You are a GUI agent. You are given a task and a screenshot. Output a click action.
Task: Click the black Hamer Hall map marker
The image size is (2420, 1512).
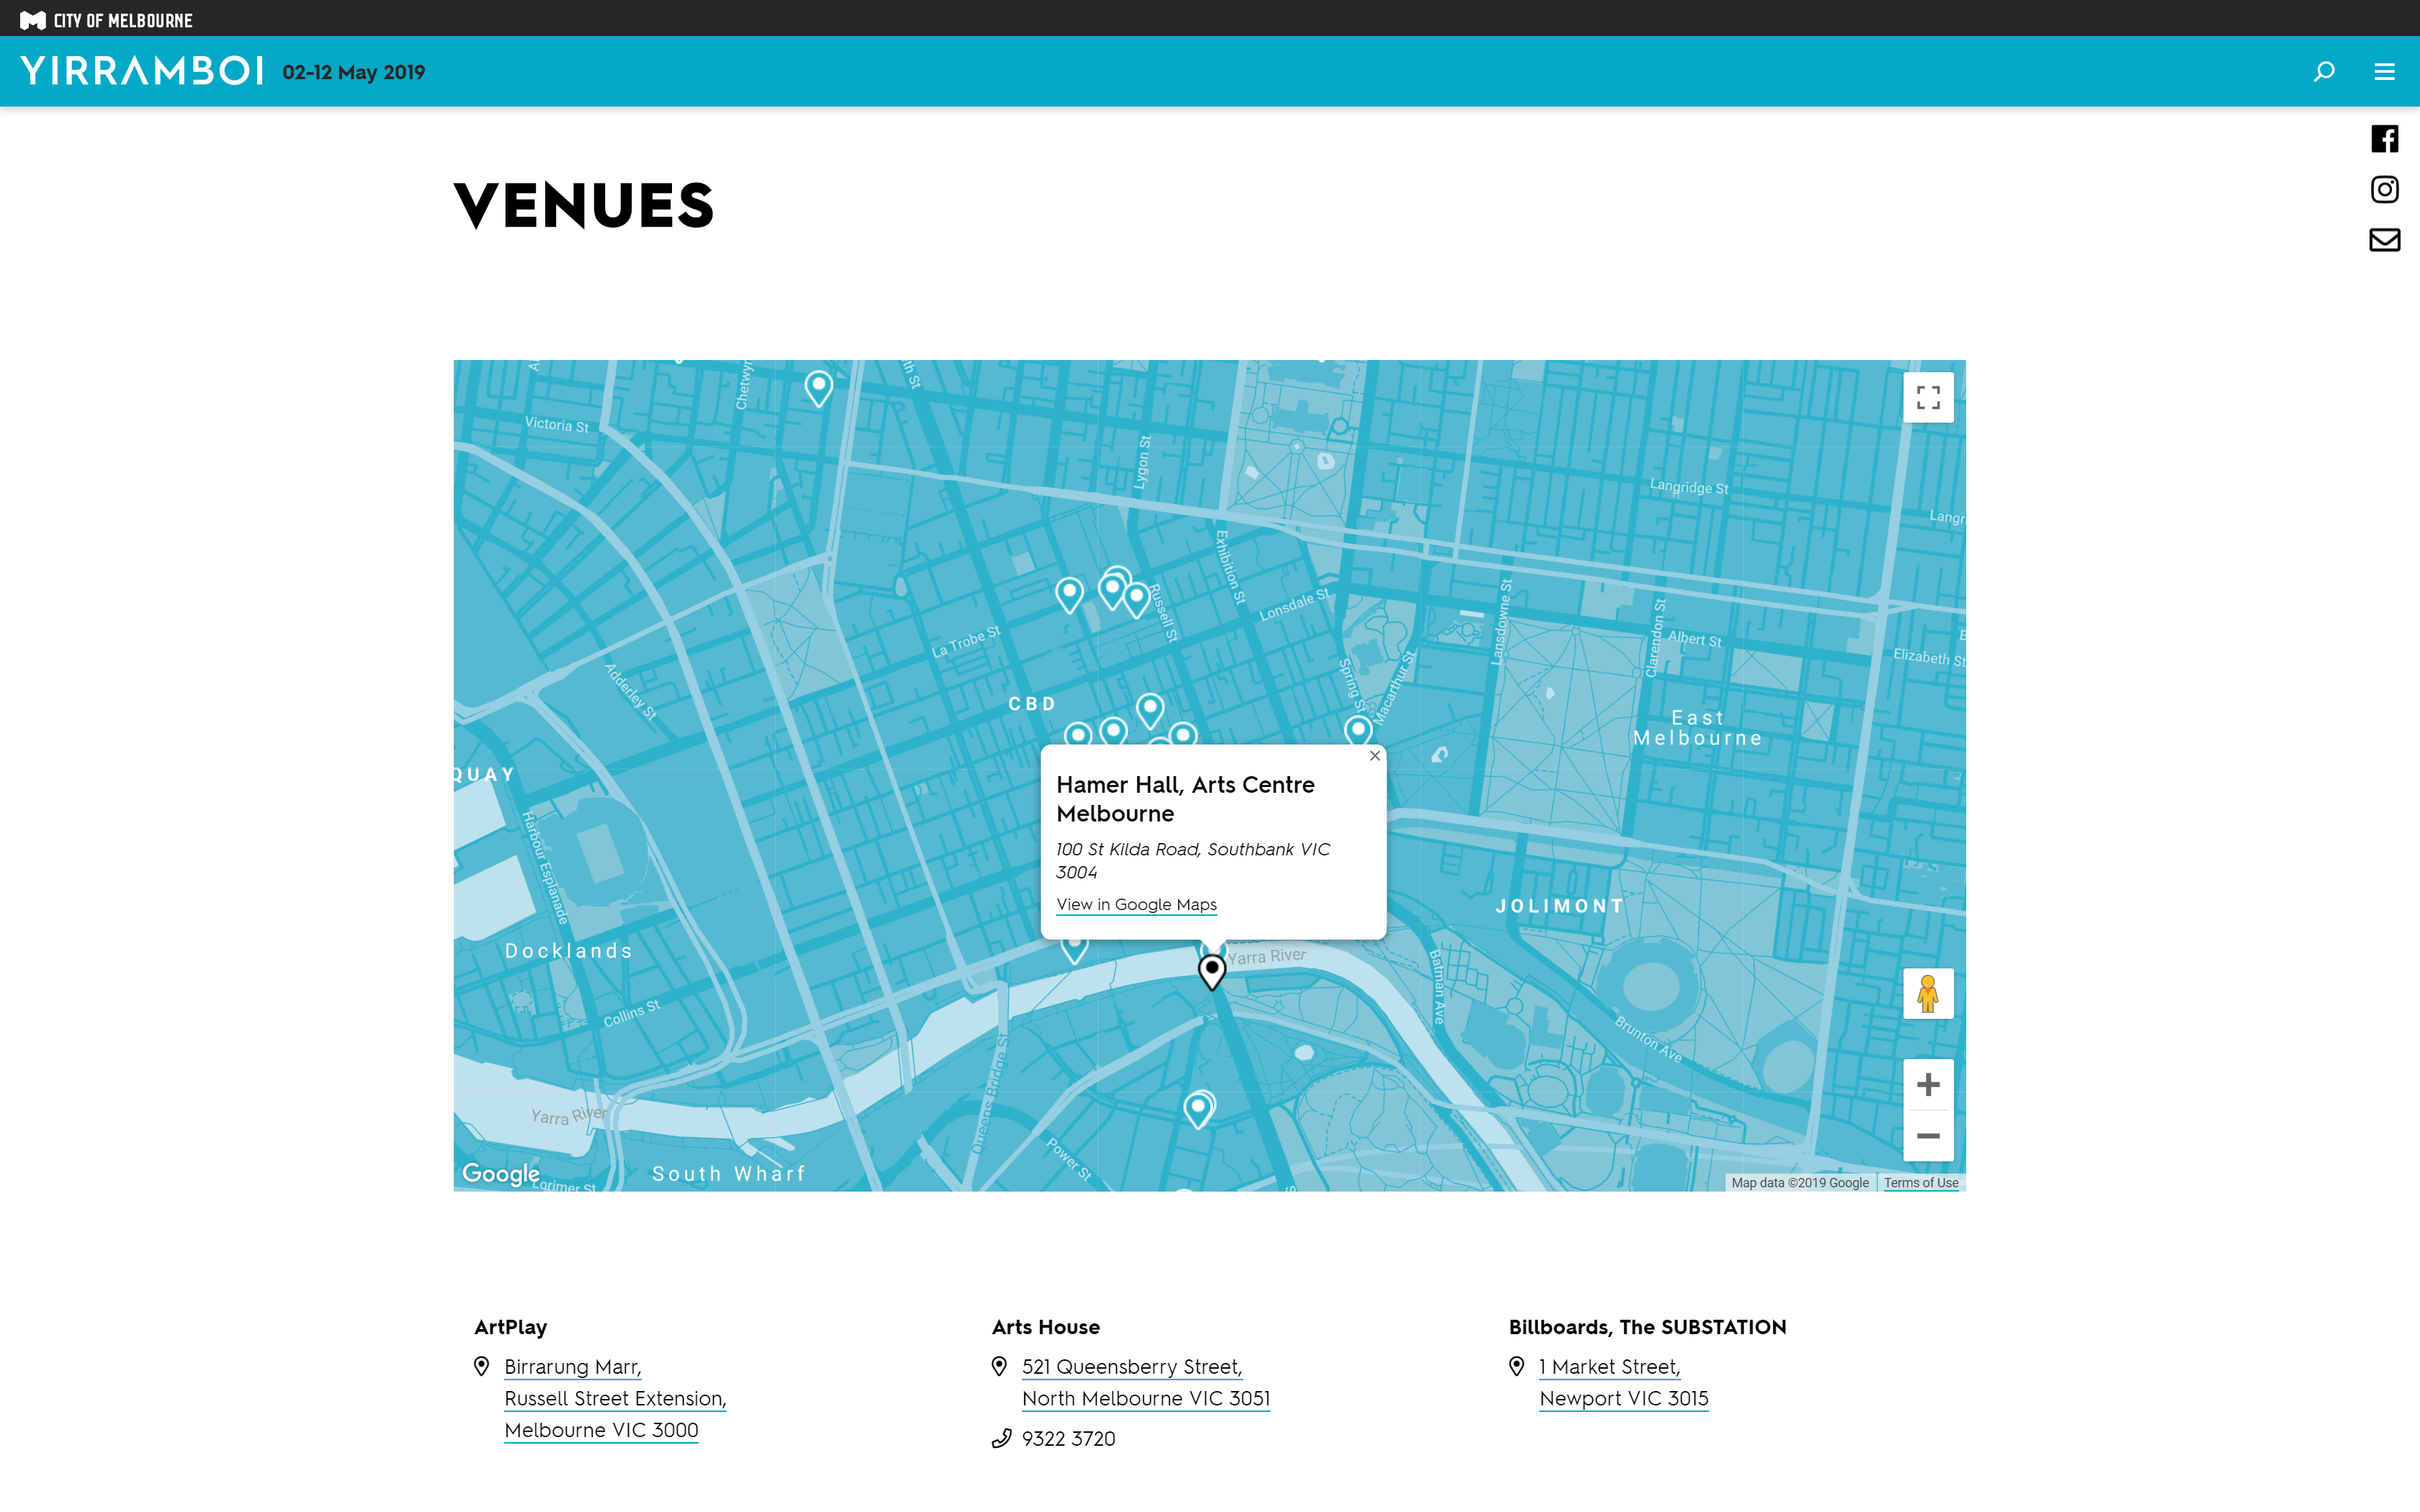(x=1212, y=972)
